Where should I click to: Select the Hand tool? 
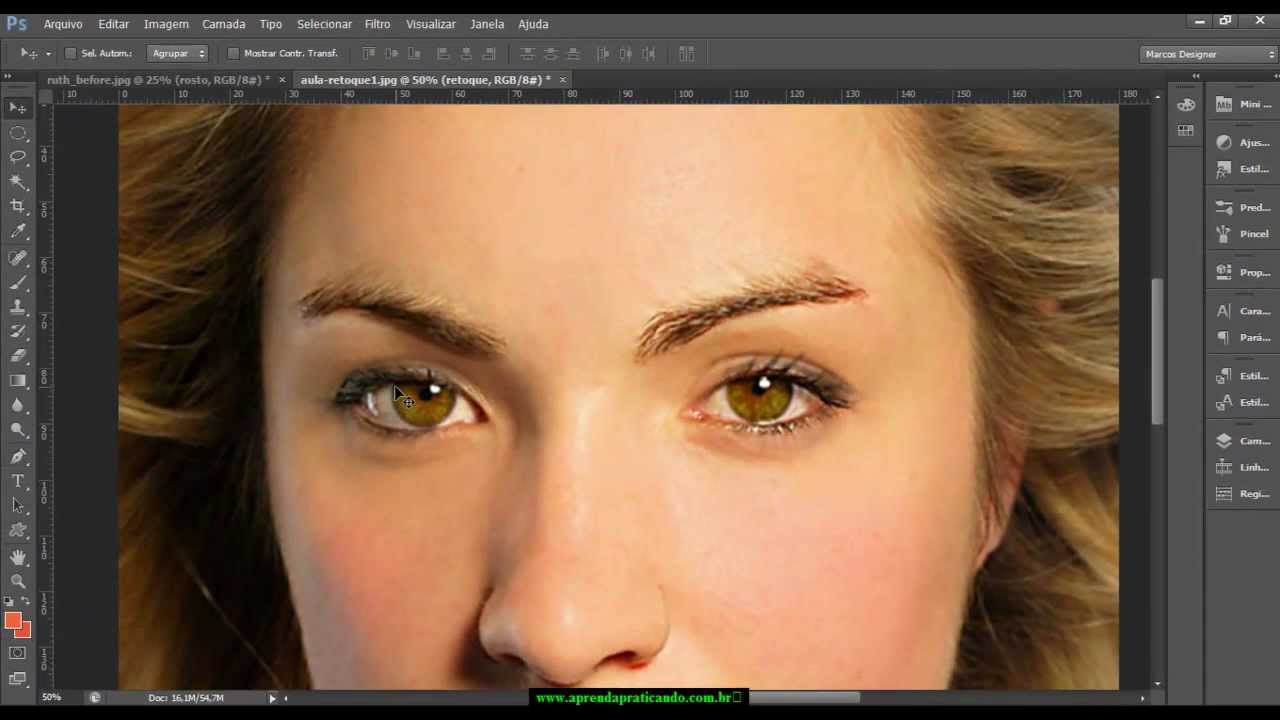click(x=18, y=557)
